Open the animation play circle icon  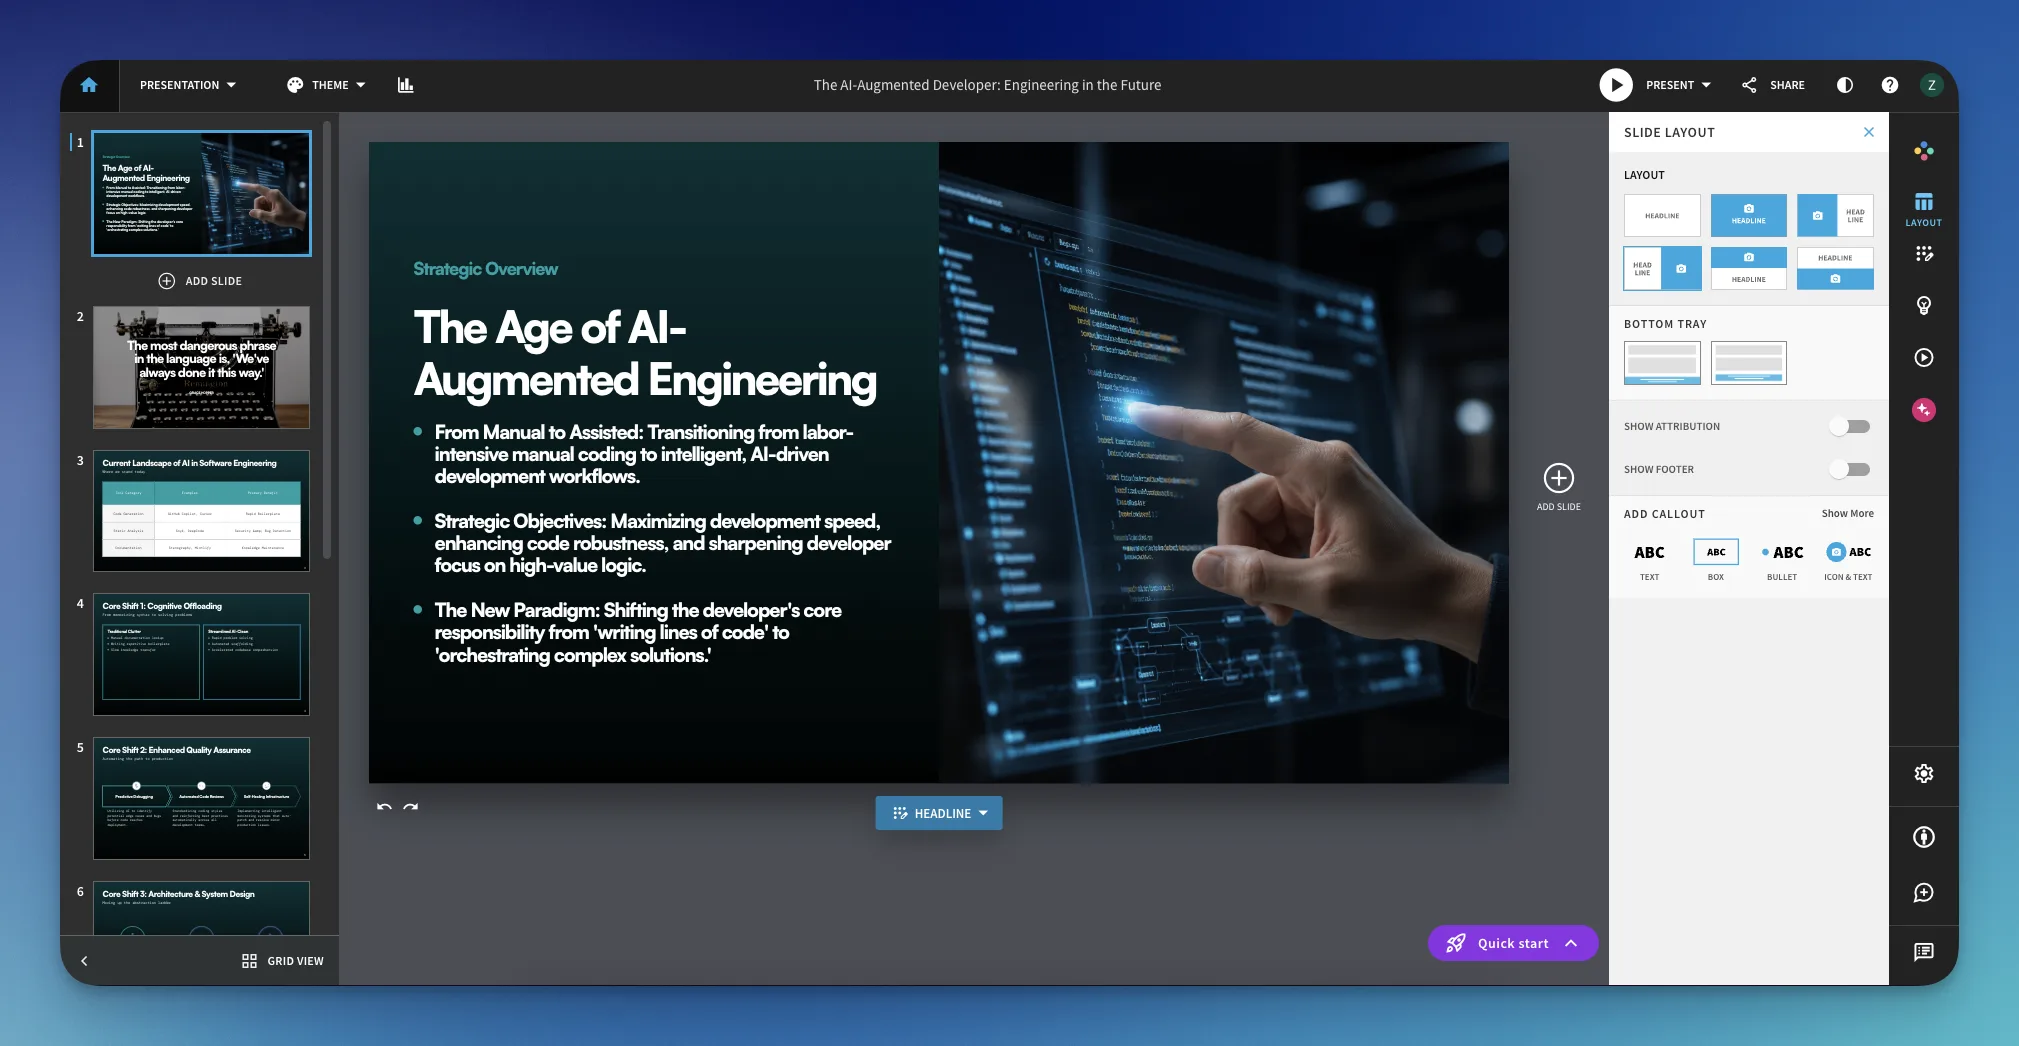tap(1923, 358)
